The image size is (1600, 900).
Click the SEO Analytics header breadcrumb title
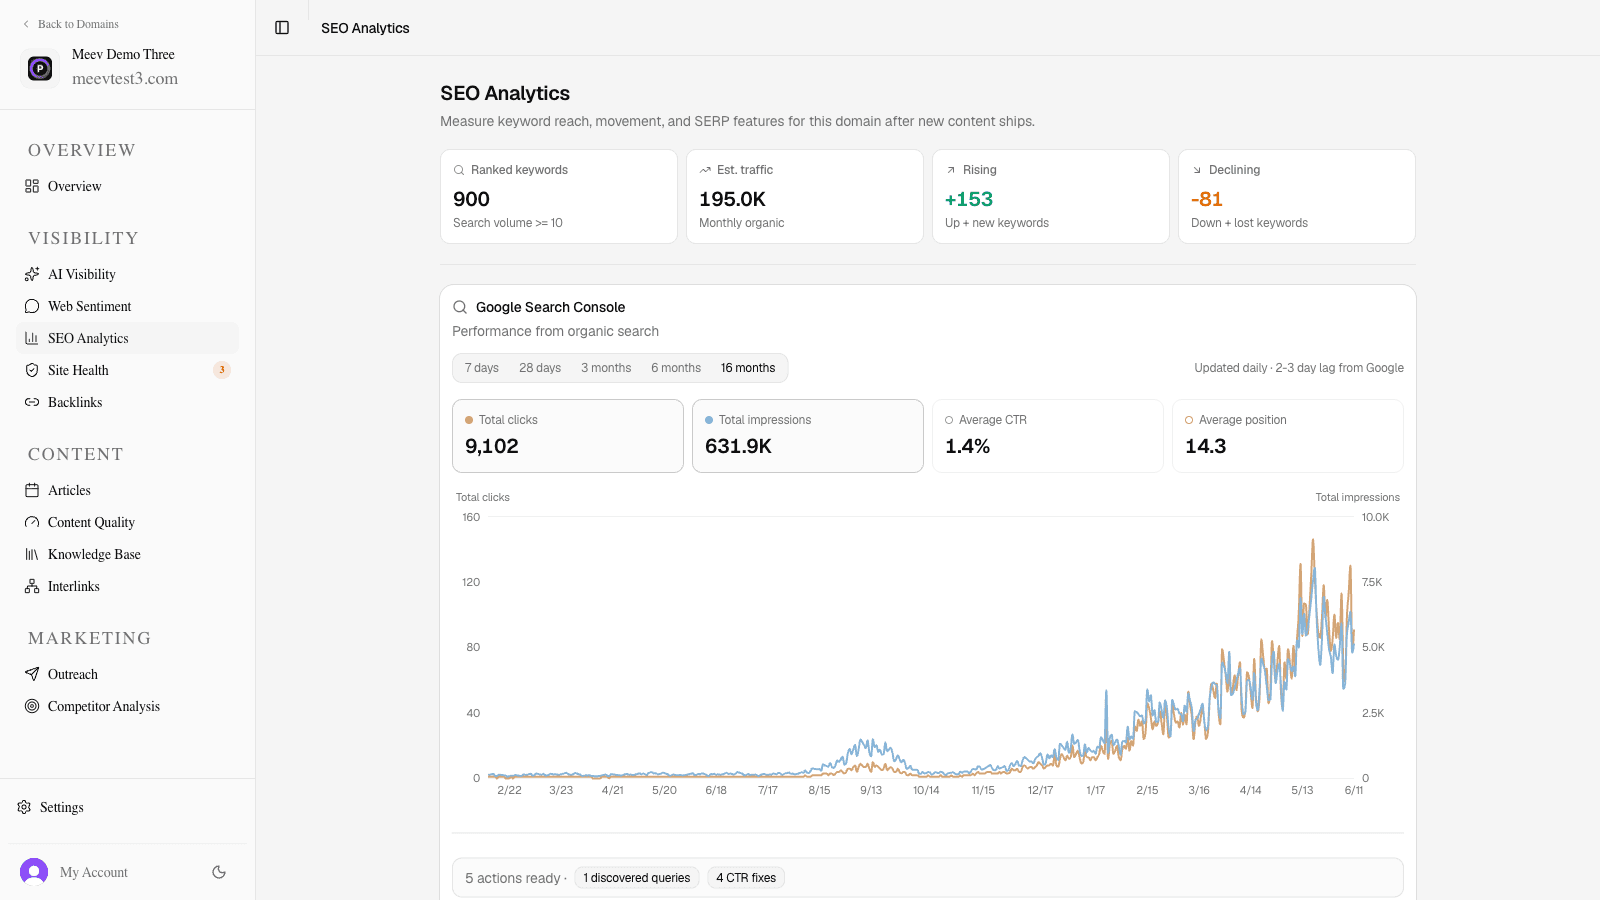coord(365,28)
